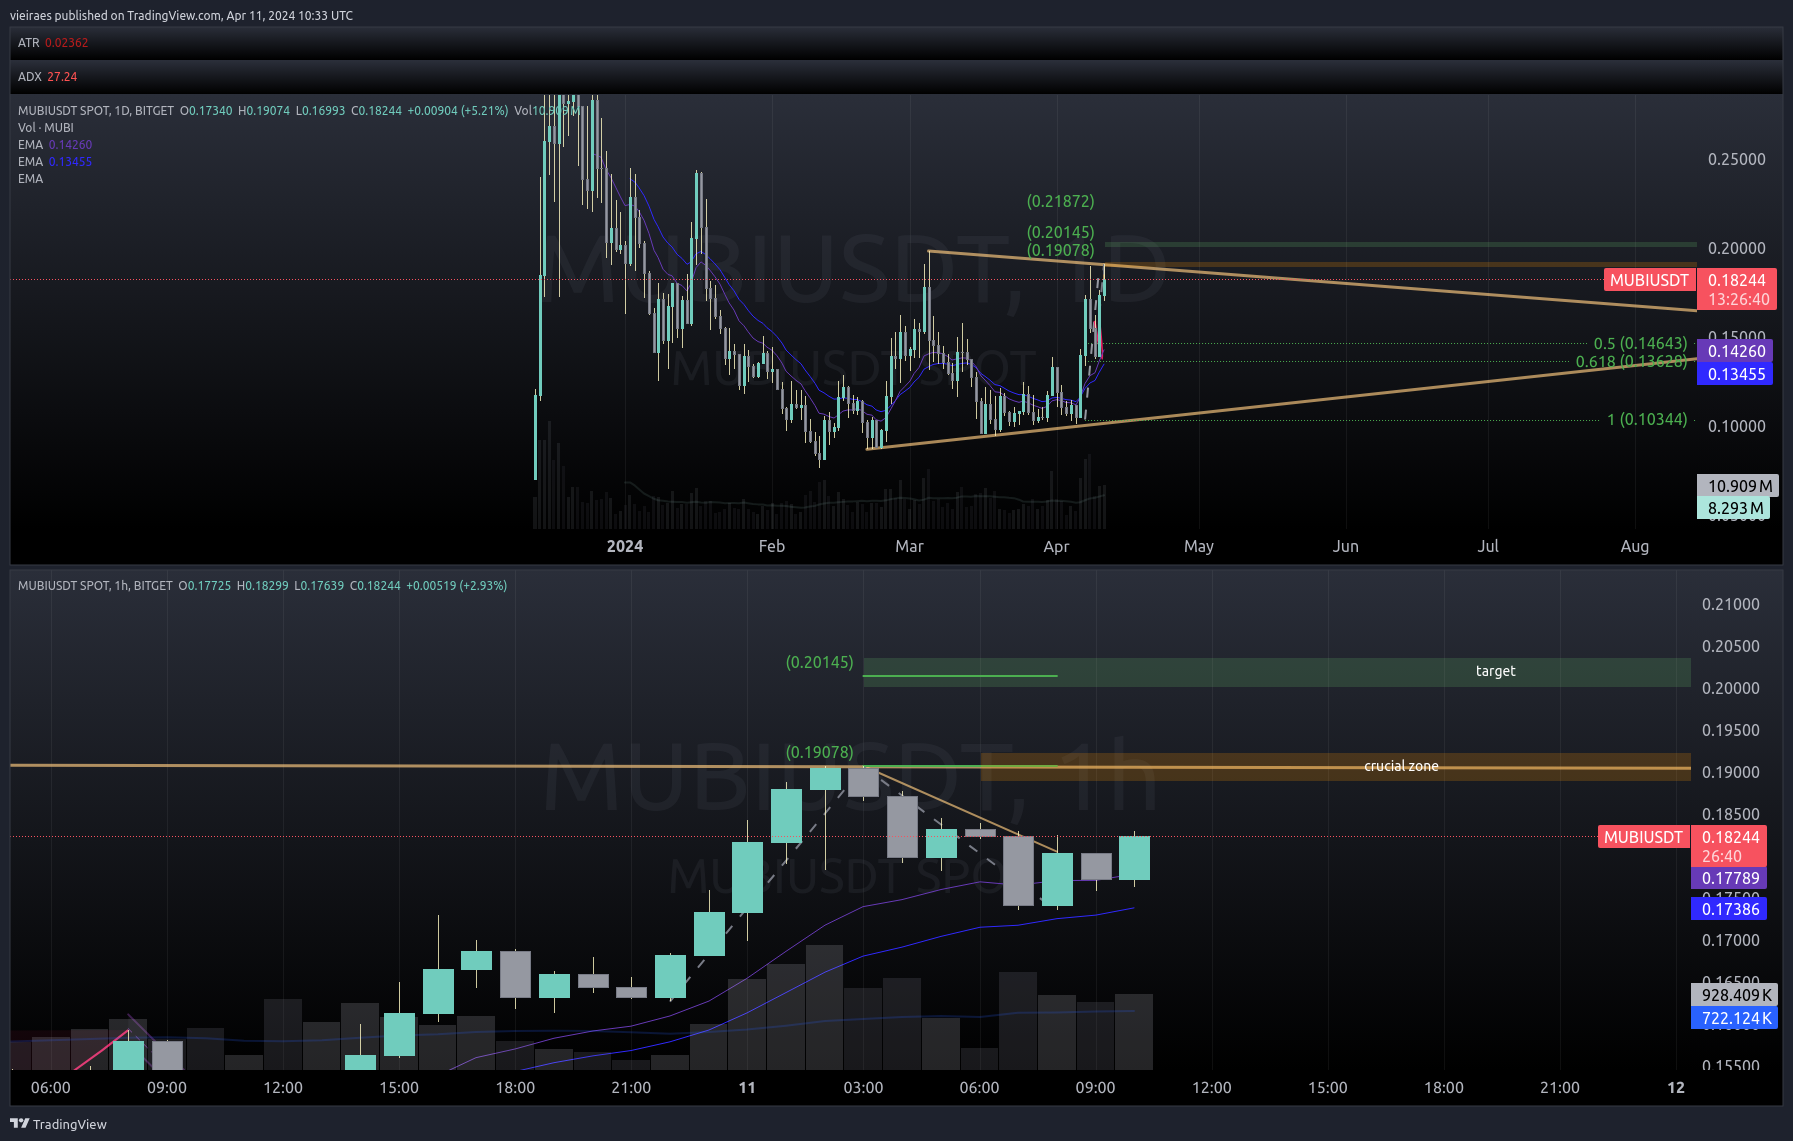Click the Feb label on the time axis

click(x=772, y=547)
